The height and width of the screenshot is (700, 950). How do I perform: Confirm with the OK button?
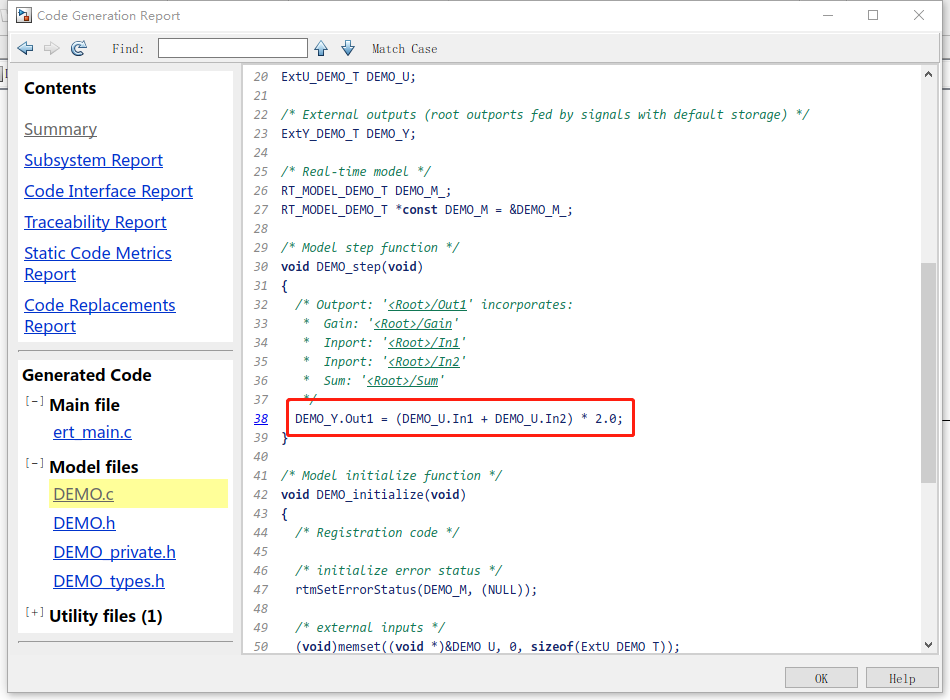pyautogui.click(x=821, y=677)
